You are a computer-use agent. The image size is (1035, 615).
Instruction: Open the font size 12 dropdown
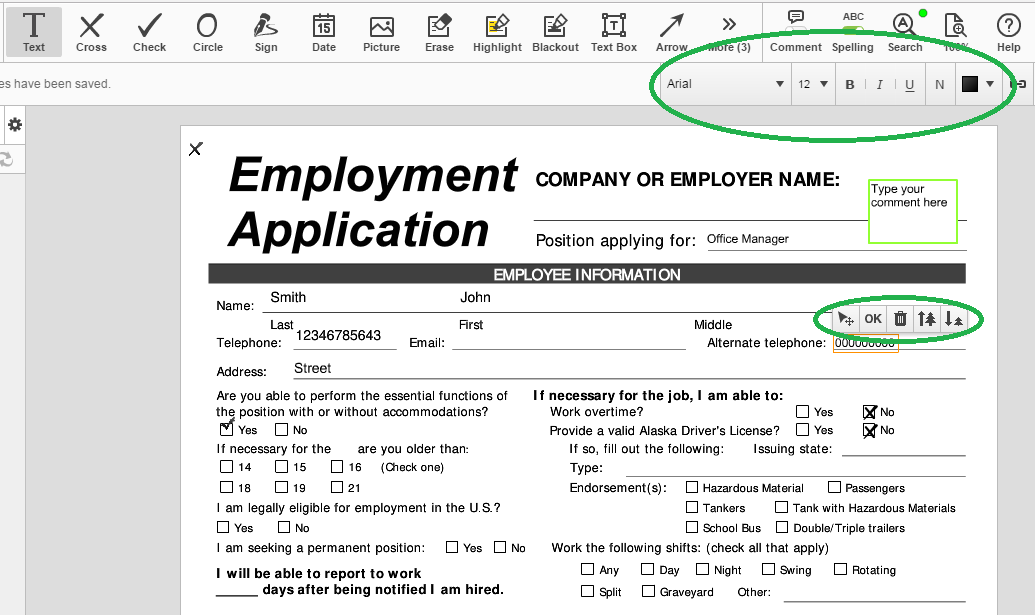[813, 84]
